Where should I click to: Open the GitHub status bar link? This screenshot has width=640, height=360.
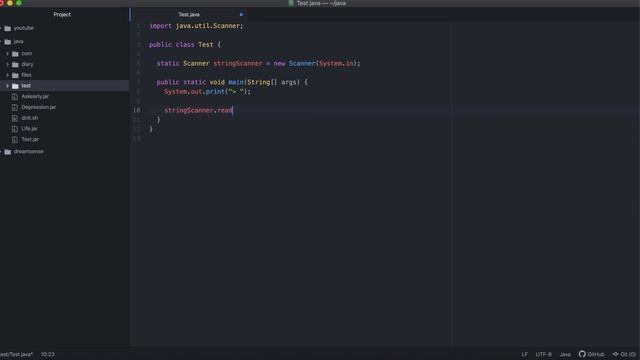point(591,354)
